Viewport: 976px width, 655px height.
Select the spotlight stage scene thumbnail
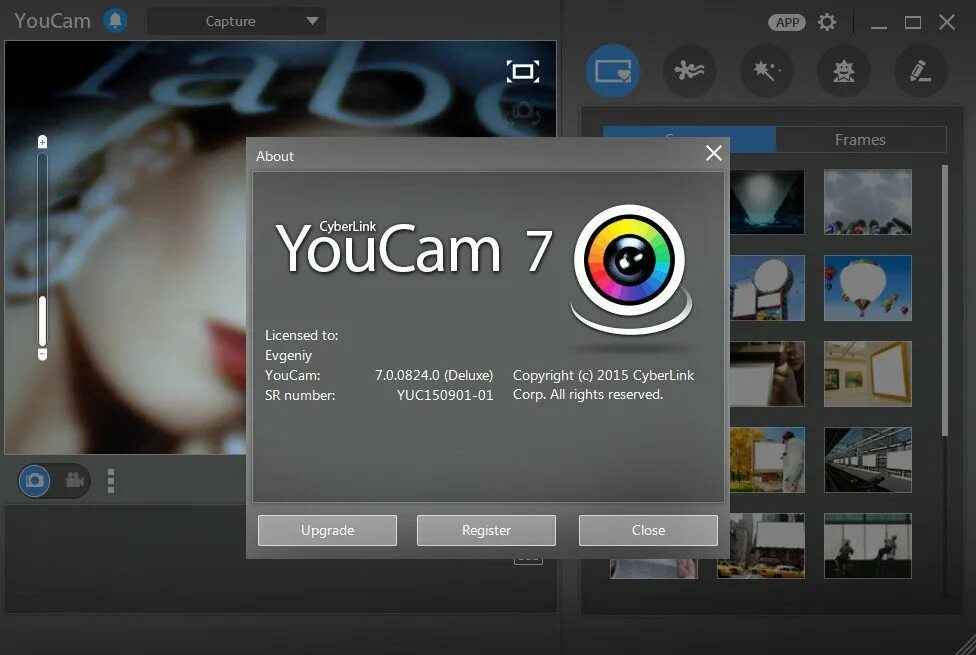(x=767, y=202)
